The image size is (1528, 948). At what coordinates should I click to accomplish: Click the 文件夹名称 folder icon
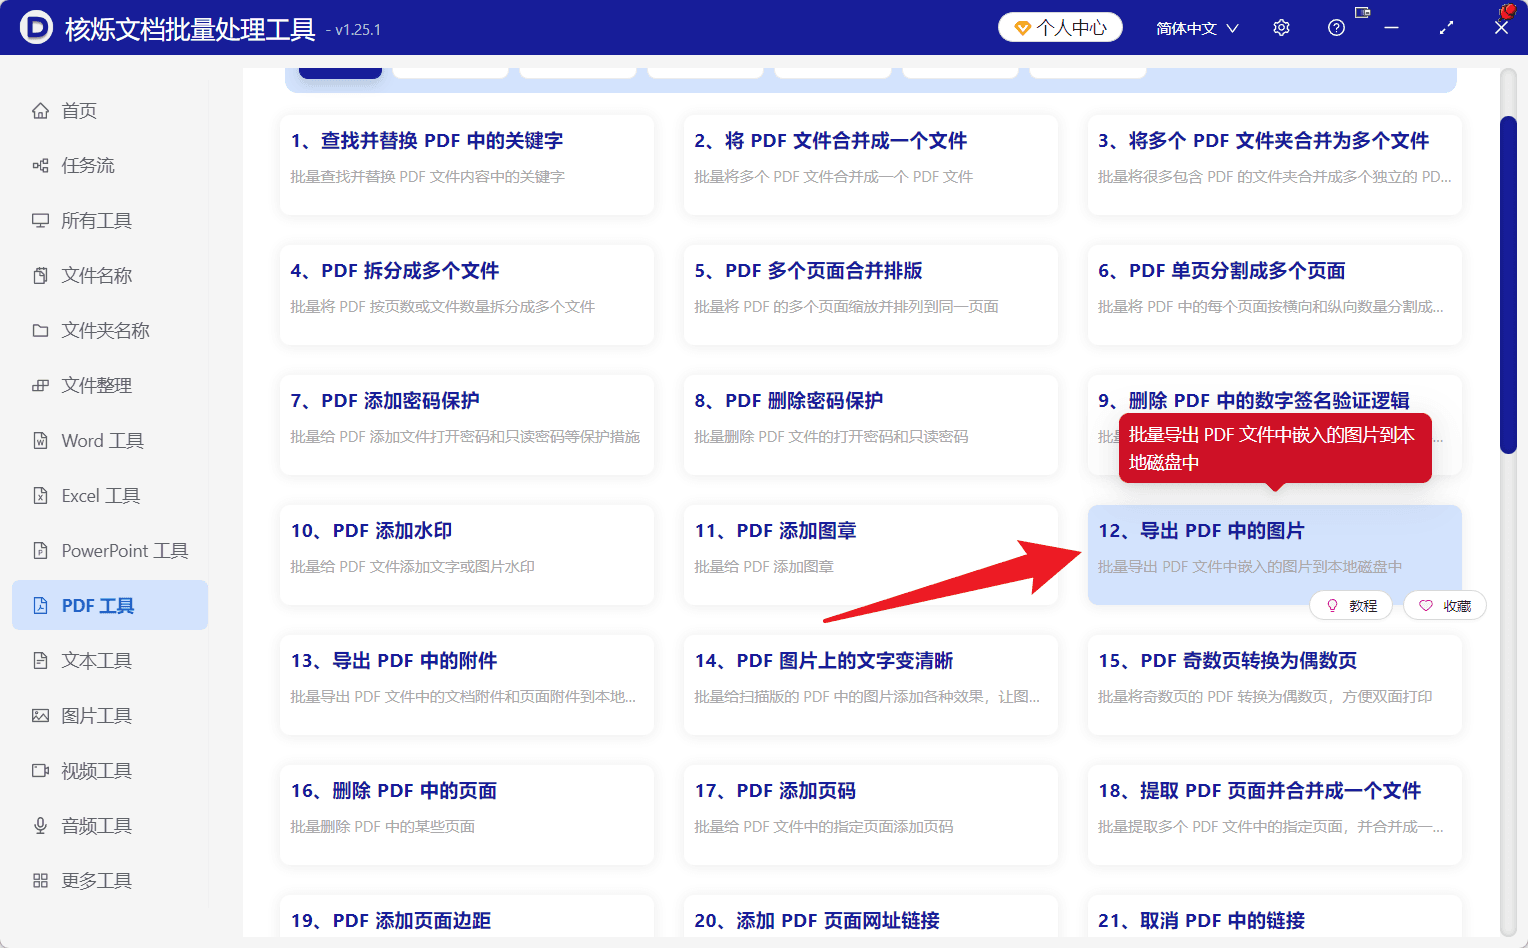tap(40, 331)
